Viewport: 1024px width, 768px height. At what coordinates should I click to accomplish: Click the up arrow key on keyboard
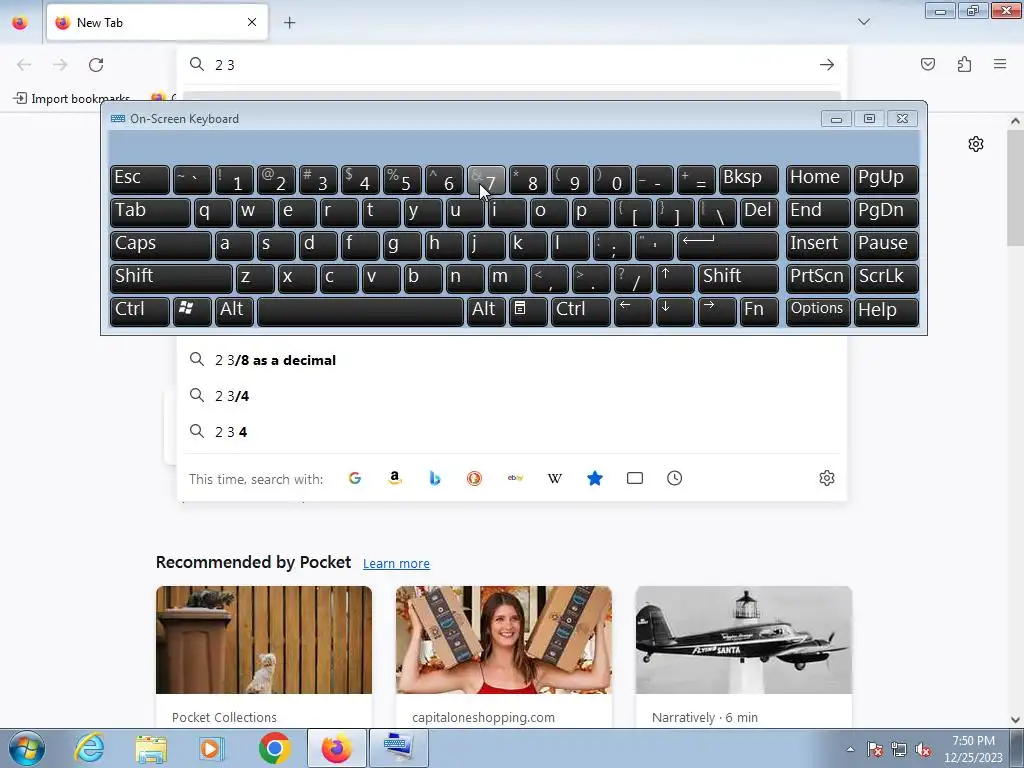click(674, 278)
